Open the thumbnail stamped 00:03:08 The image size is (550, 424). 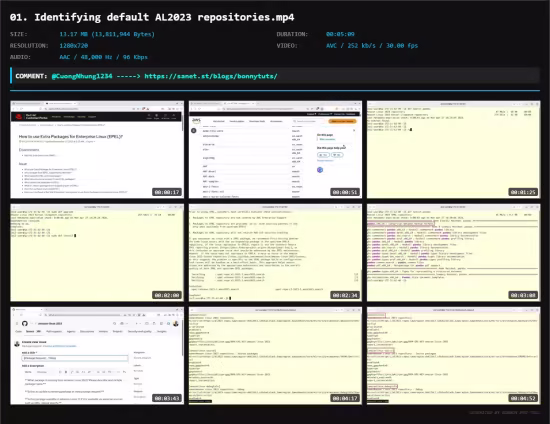pos(454,253)
